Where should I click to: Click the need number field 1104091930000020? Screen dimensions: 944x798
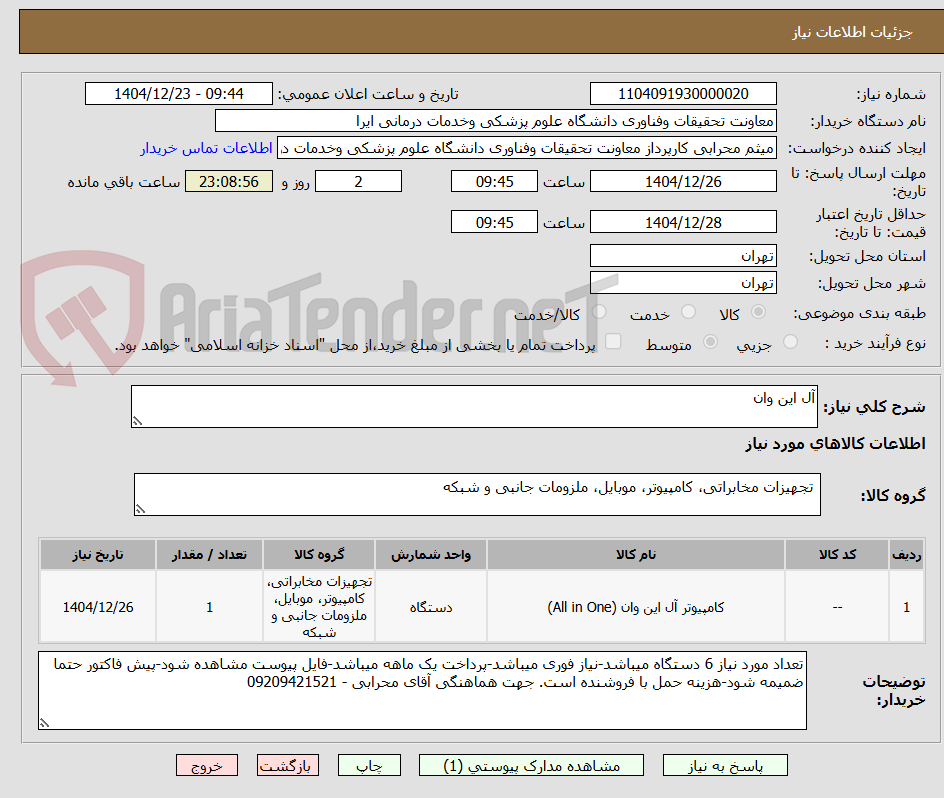683,94
